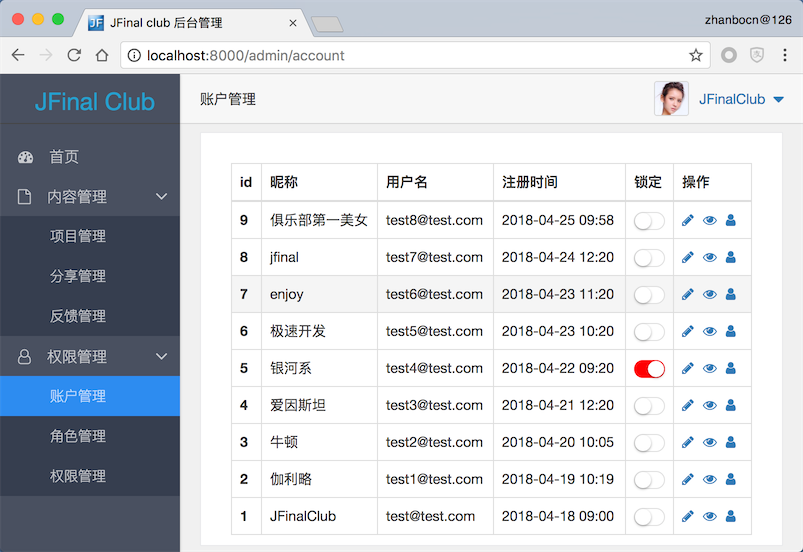This screenshot has height=552, width=803.
Task: Click user icon for 俱乐部第一美女 row
Action: coord(731,220)
